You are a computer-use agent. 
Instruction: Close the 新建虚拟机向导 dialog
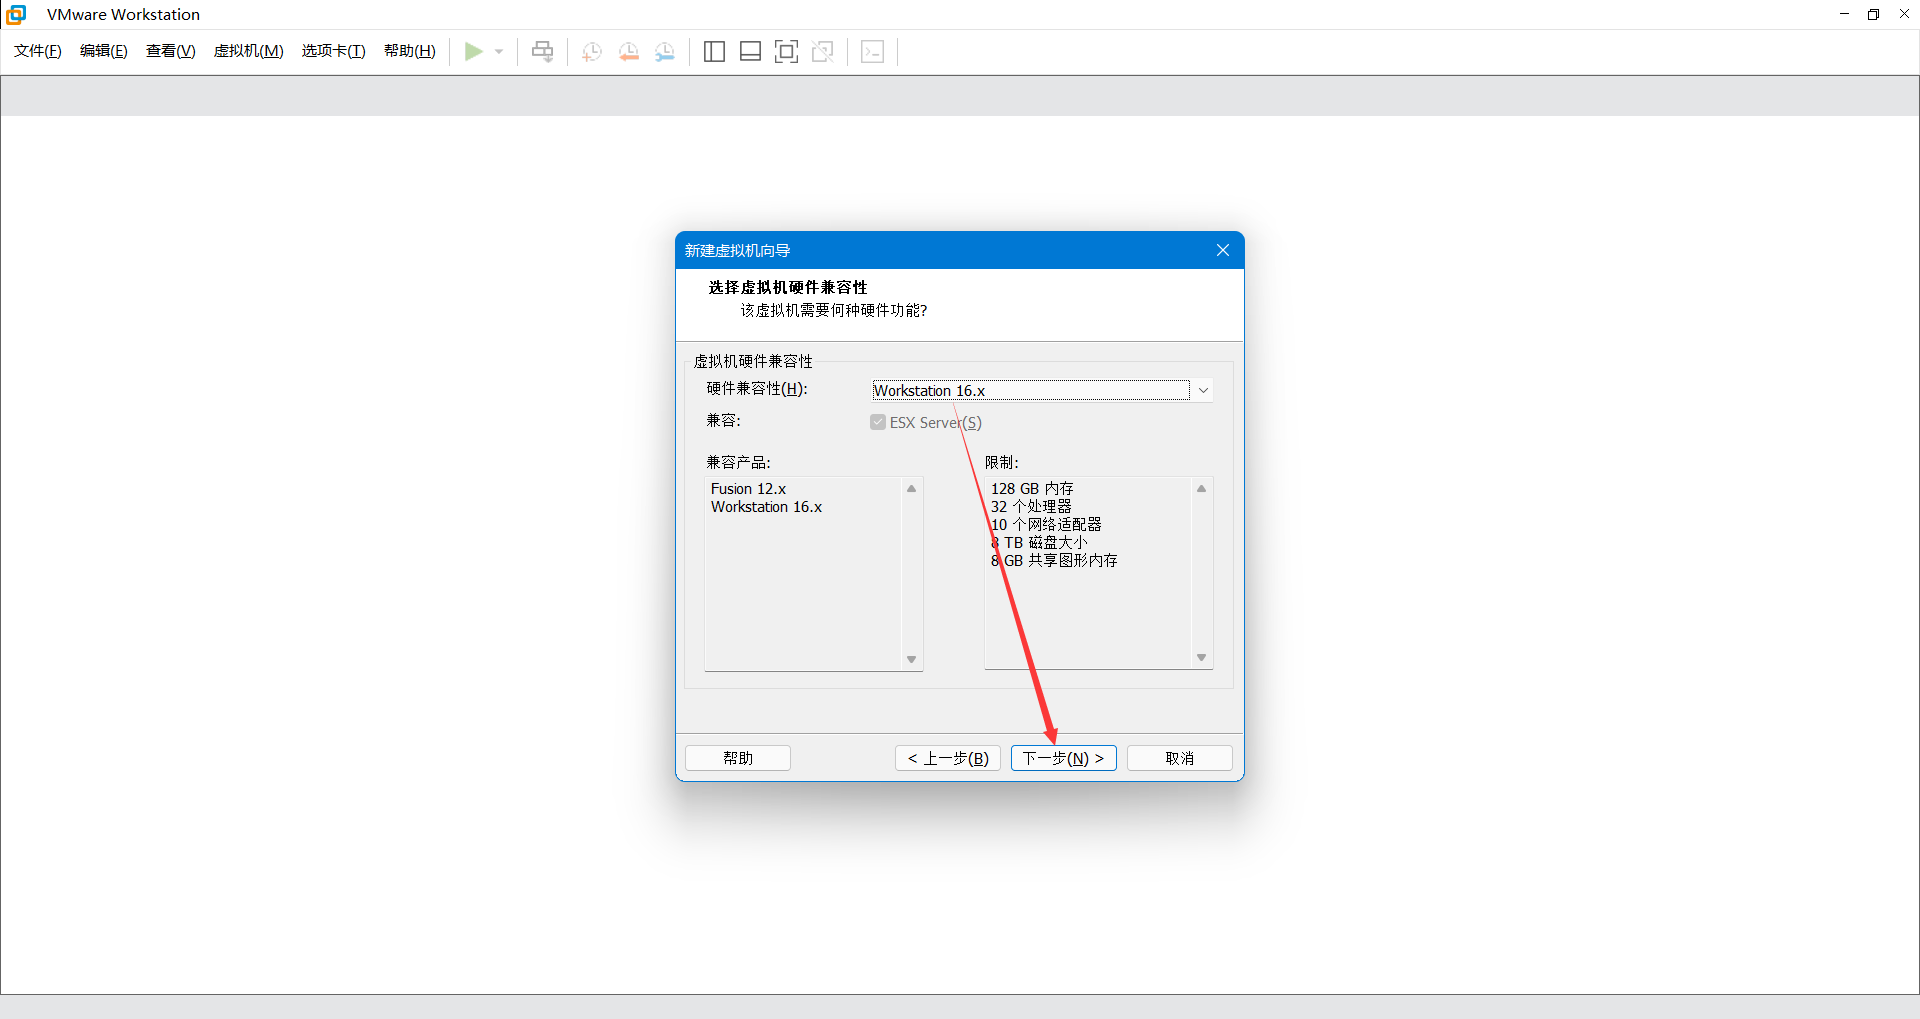(1223, 250)
